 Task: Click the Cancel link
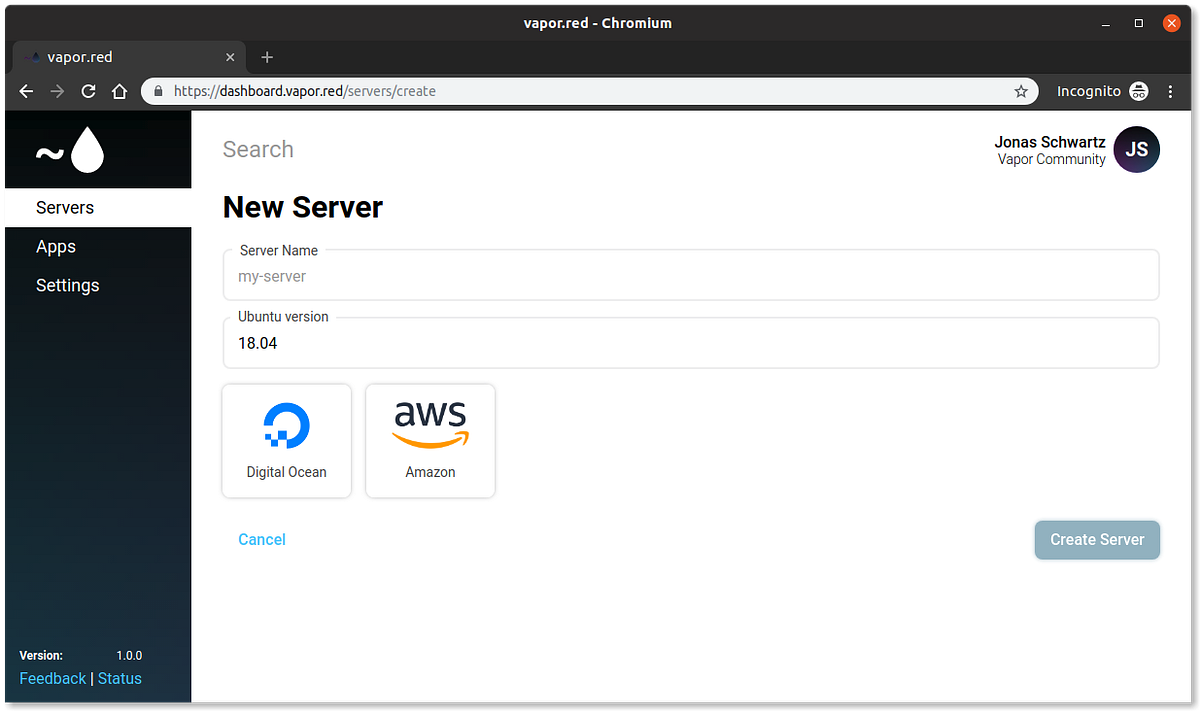[262, 540]
